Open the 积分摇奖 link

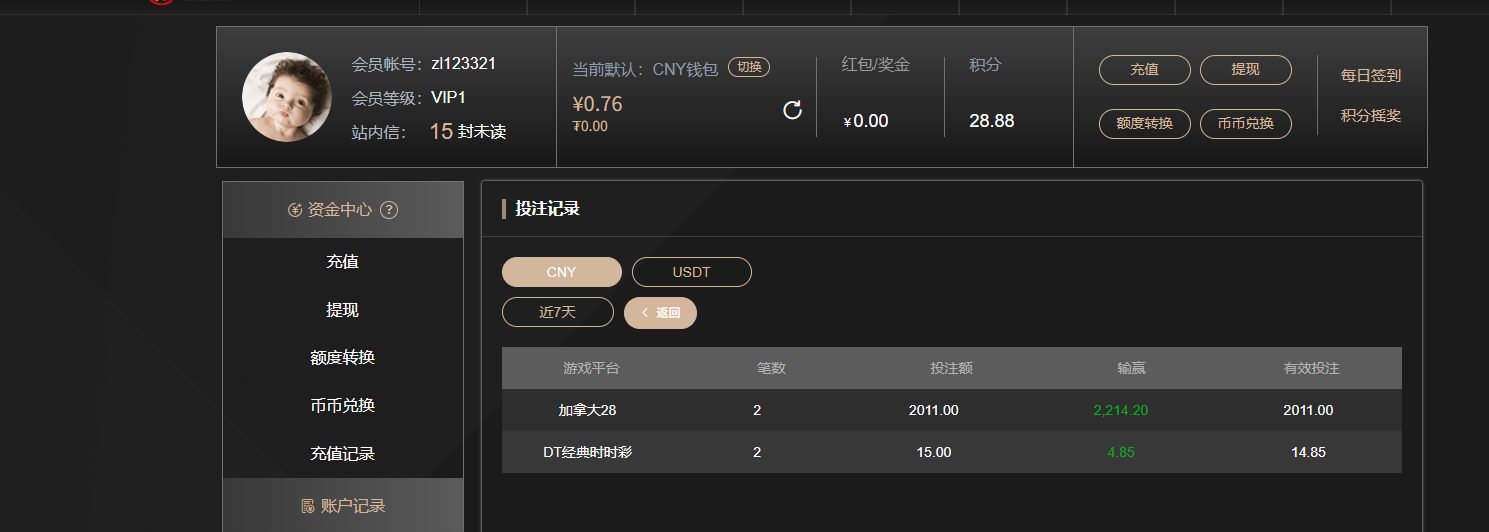tap(1371, 116)
